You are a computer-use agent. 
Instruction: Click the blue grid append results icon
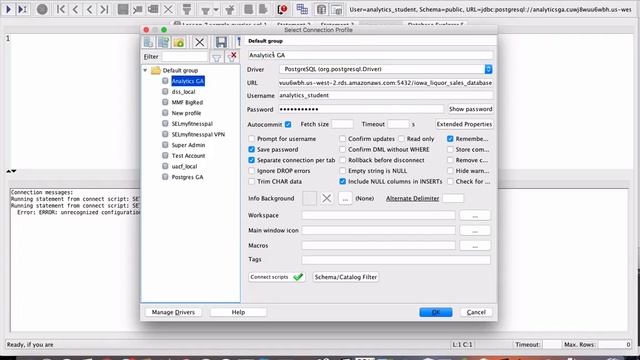[302, 9]
